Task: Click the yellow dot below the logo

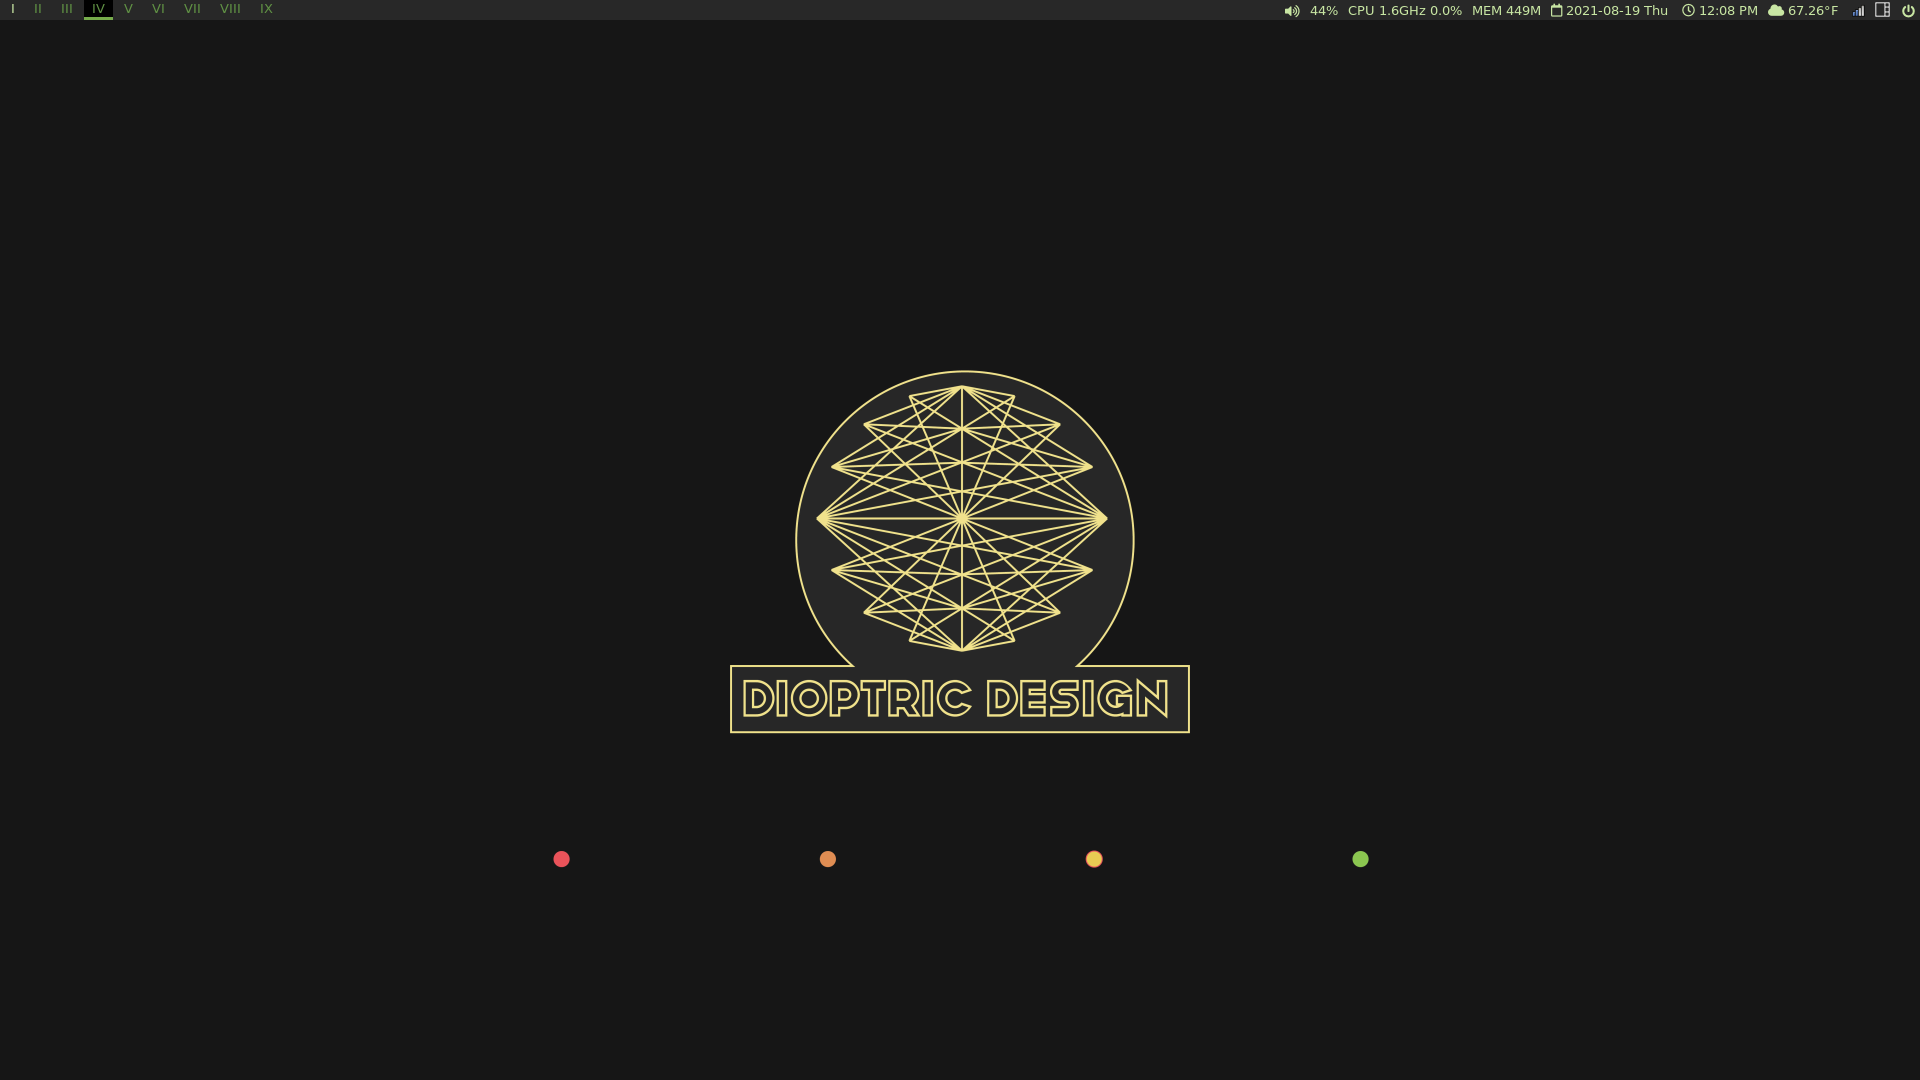Action: 1094,859
